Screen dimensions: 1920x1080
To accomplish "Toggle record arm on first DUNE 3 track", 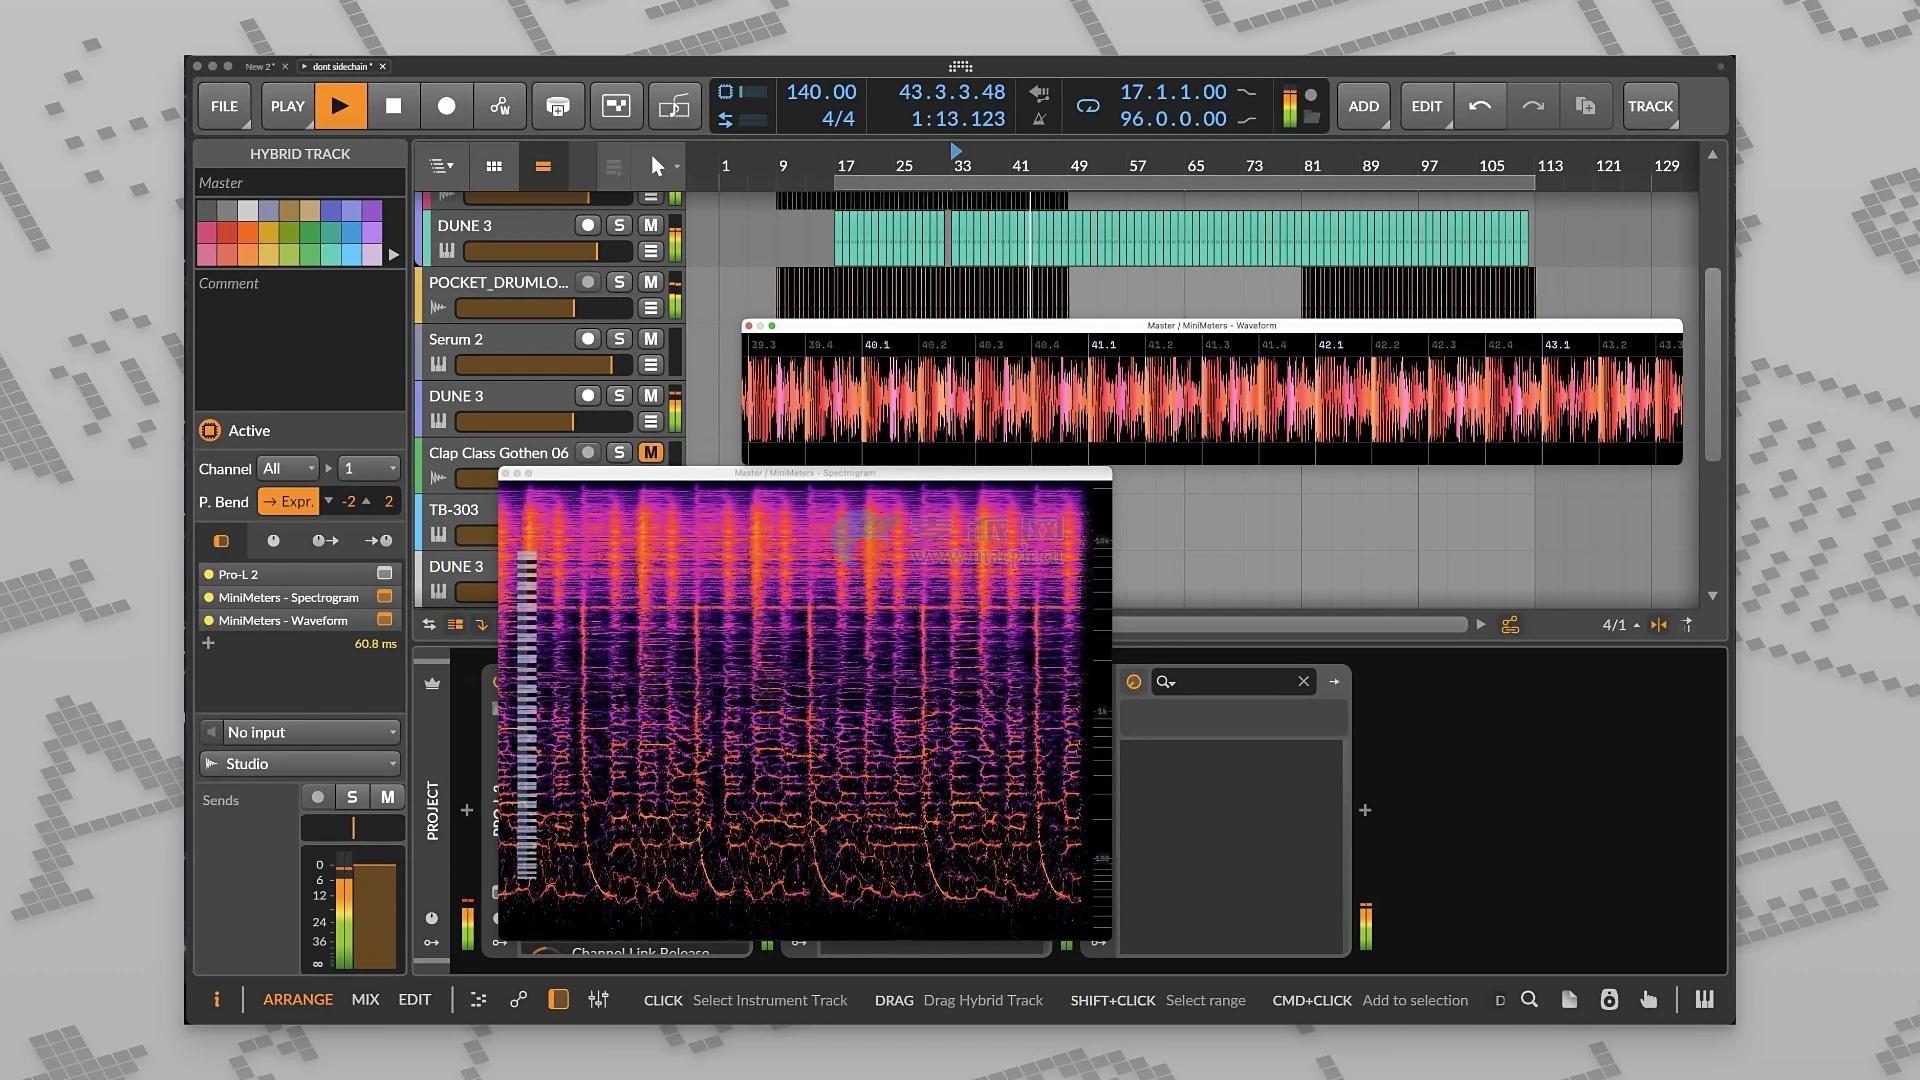I will click(588, 225).
